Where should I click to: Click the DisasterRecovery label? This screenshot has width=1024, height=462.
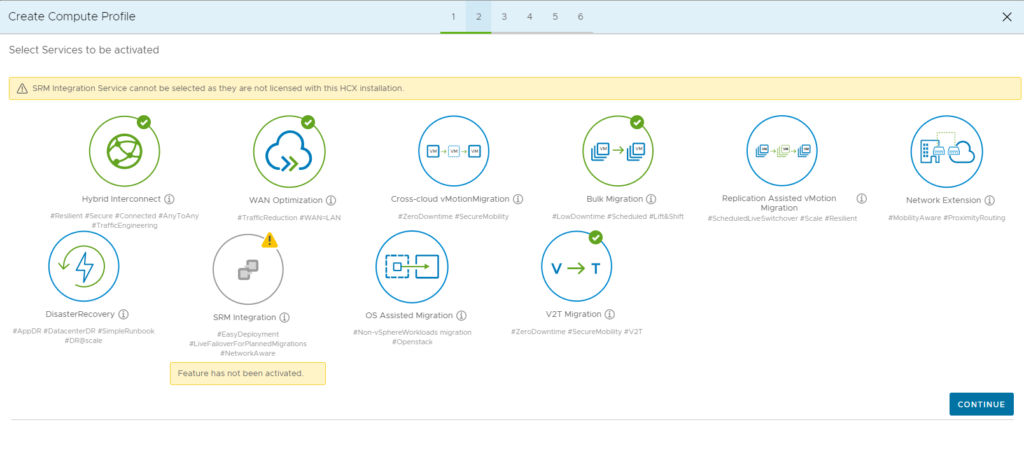click(x=80, y=314)
